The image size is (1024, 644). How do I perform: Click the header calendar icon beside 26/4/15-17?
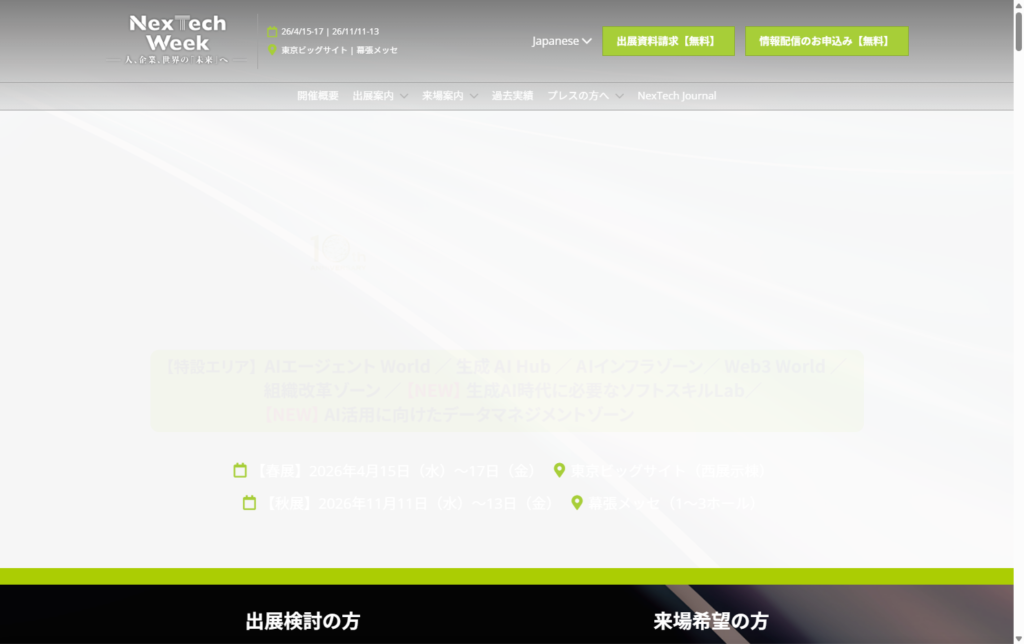pyautogui.click(x=272, y=32)
